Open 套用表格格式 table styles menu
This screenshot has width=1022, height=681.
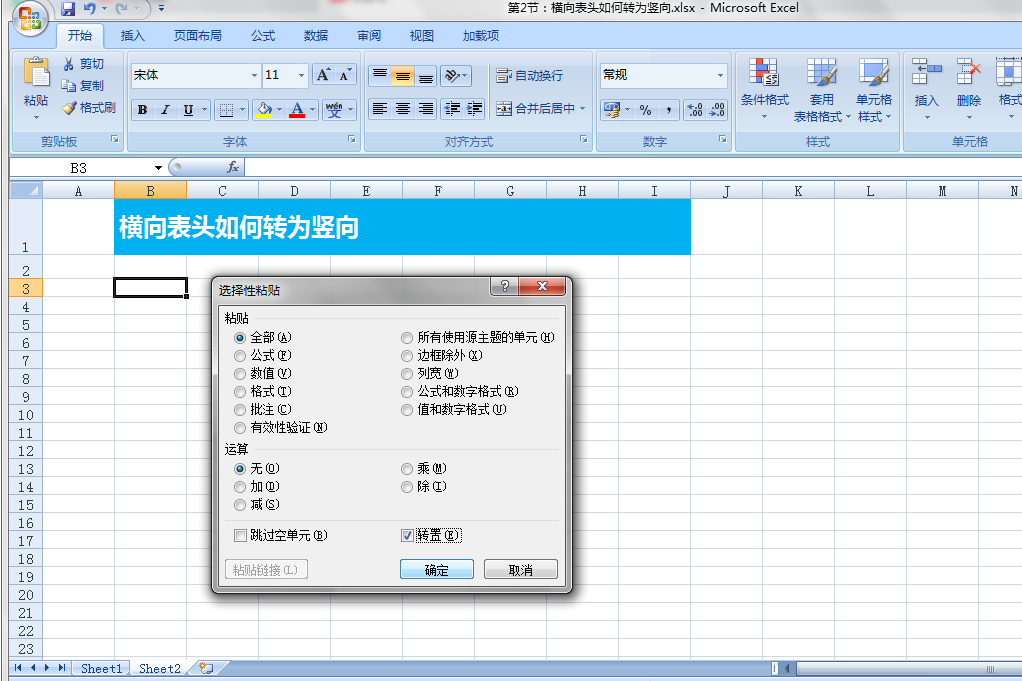[x=821, y=90]
